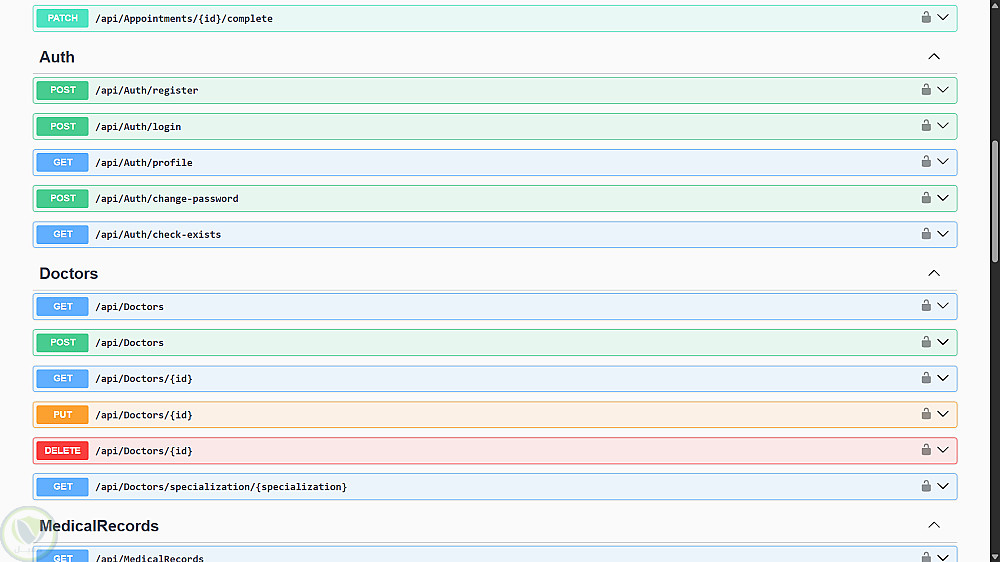Click lock icon on PATCH Appointments complete row
Screen dimensions: 1000x562
click(926, 18)
